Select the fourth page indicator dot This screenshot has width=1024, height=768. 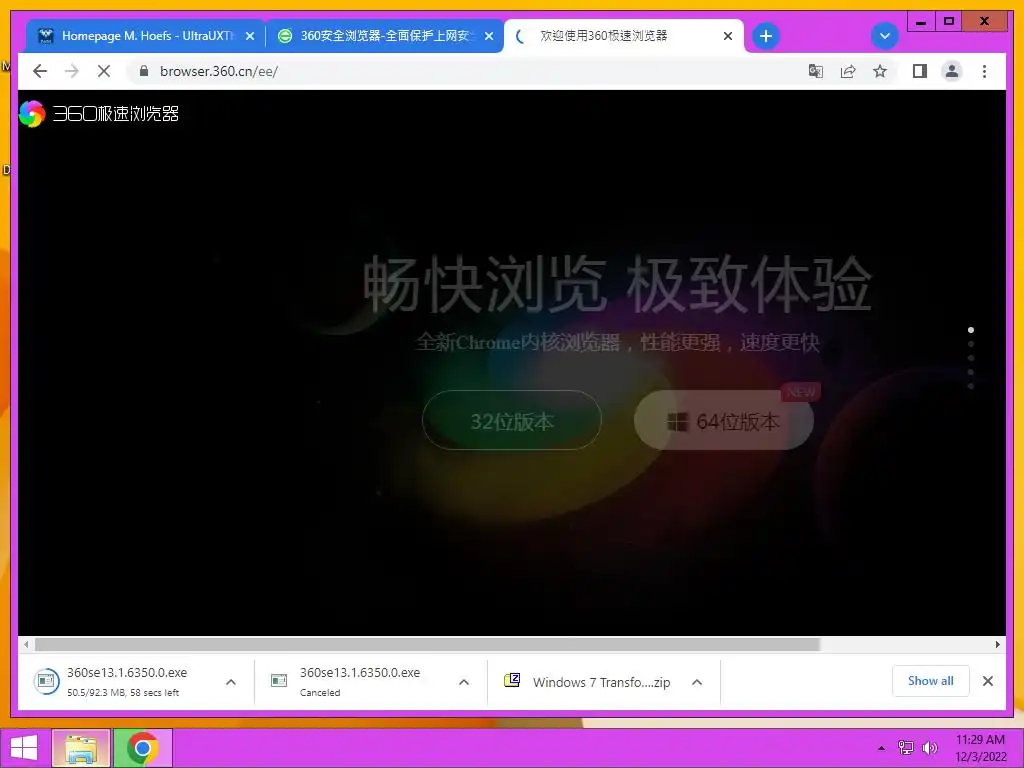[971, 372]
